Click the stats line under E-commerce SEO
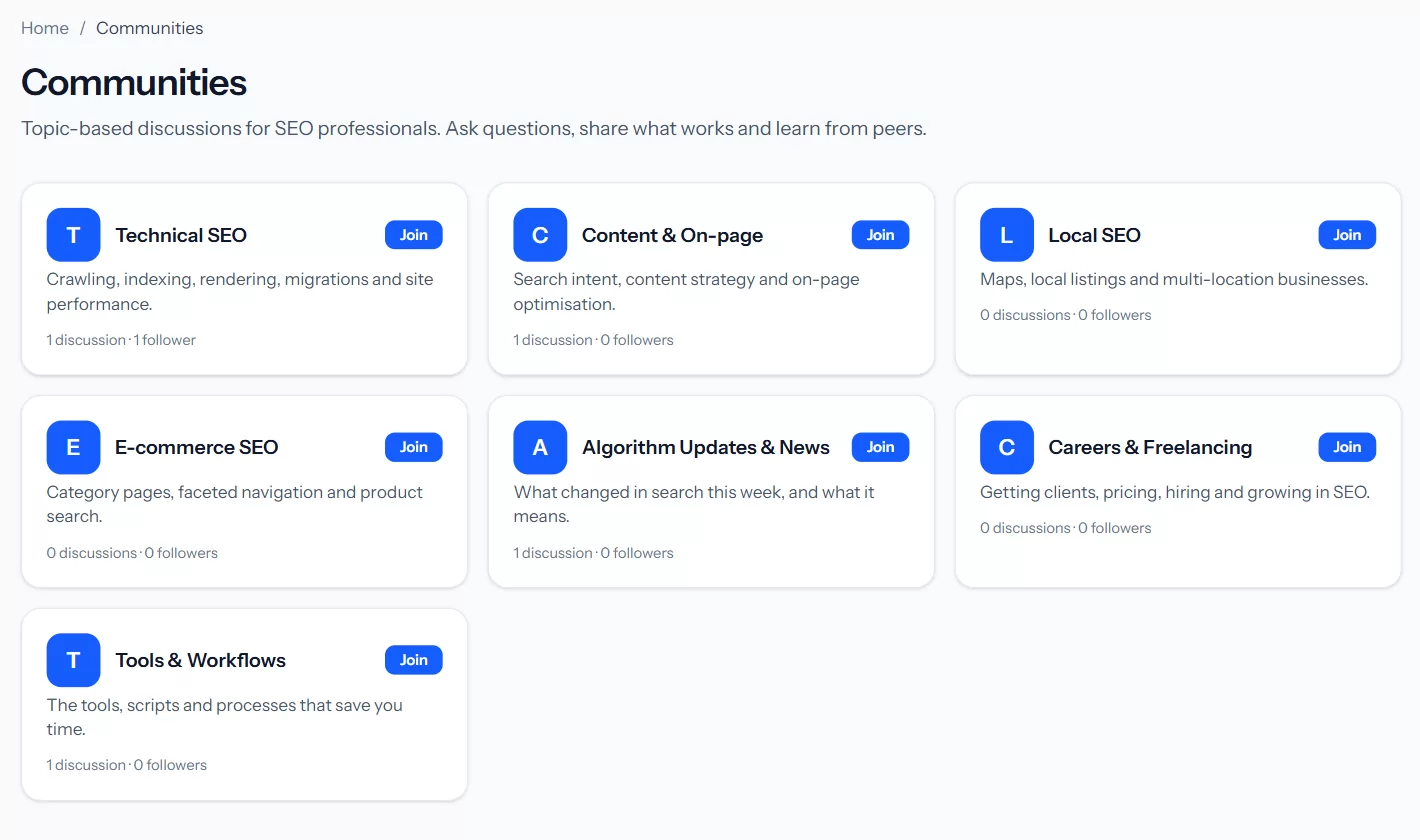 click(x=132, y=553)
